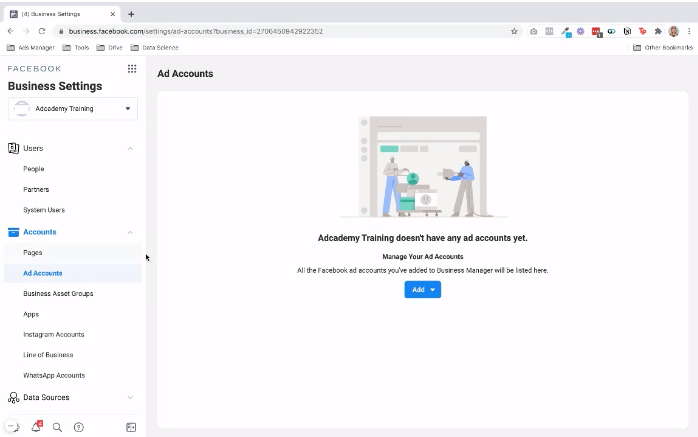Collapse the sidebar panel icon
698x437 pixels.
131,427
